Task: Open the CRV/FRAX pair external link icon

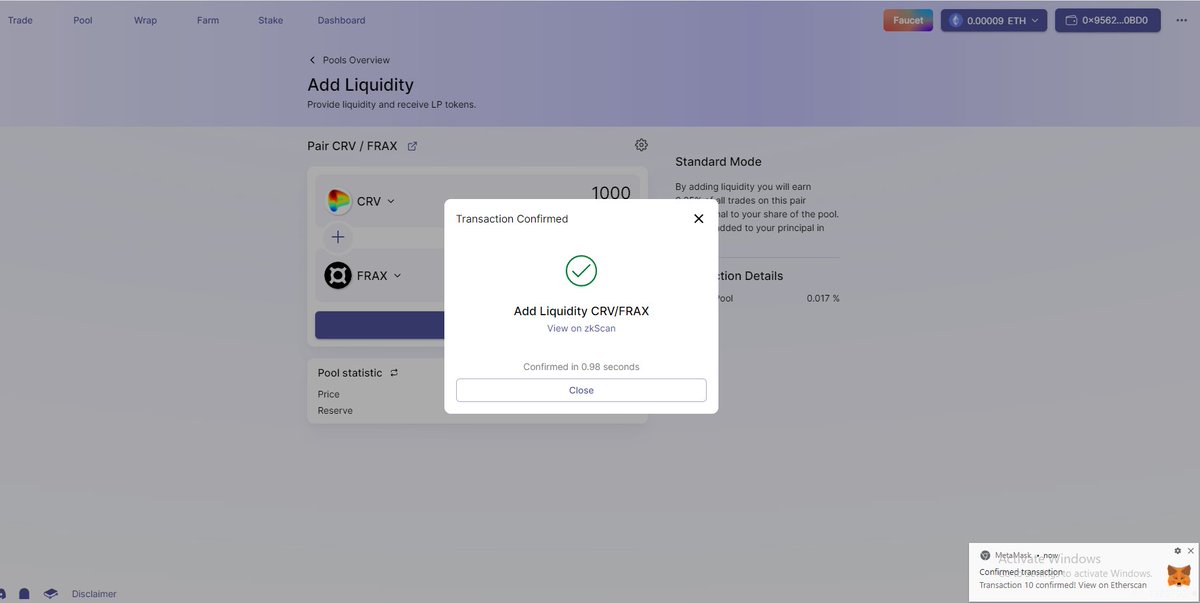Action: pyautogui.click(x=412, y=146)
